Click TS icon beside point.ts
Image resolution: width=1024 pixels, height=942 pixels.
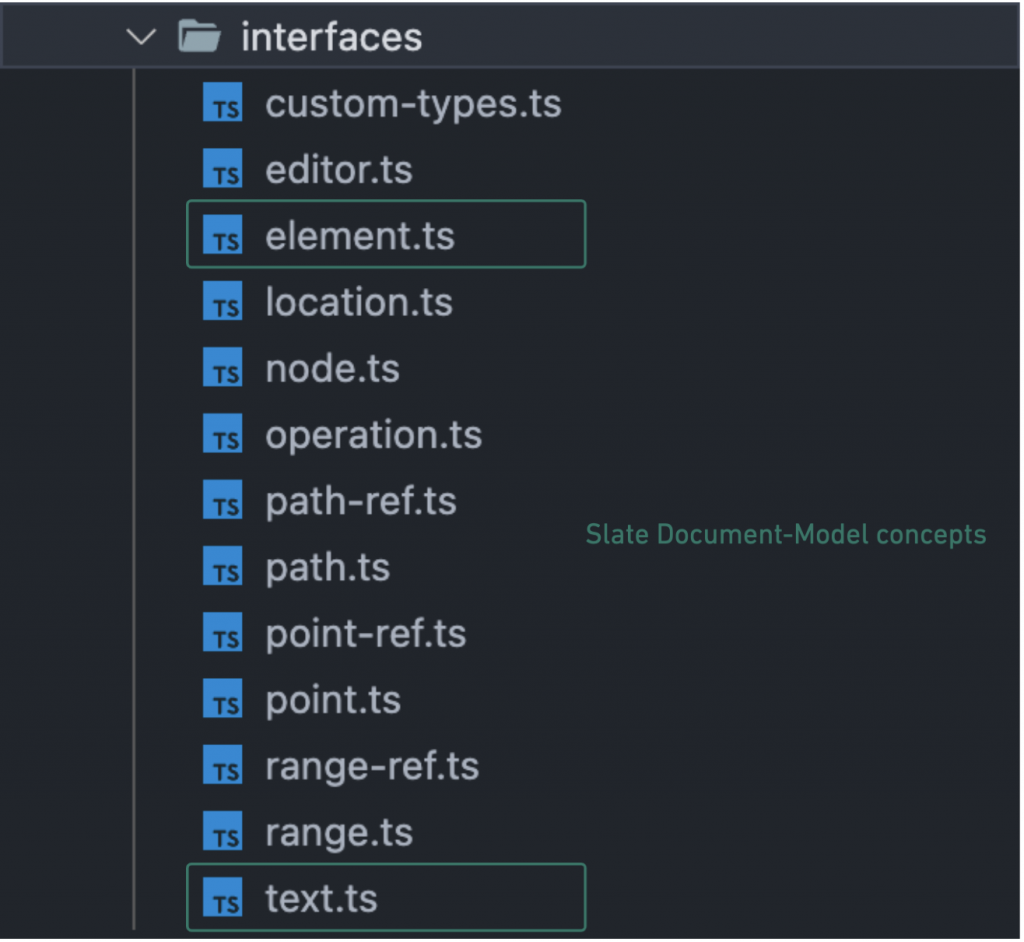(x=222, y=700)
